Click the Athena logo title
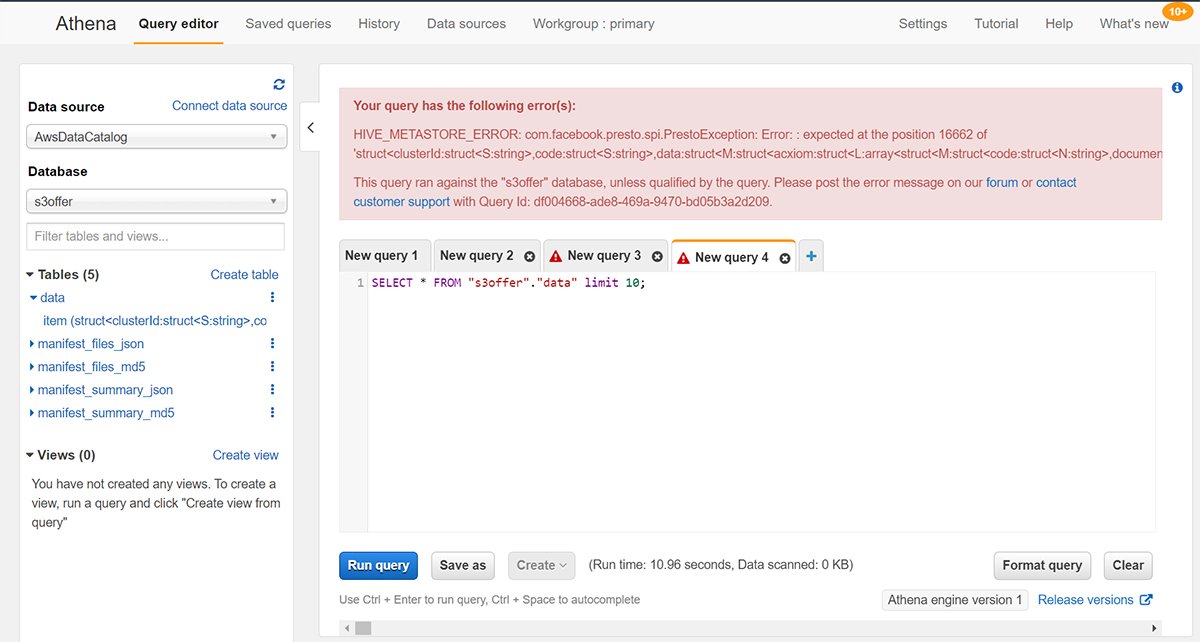The width and height of the screenshot is (1200, 642). tap(86, 23)
